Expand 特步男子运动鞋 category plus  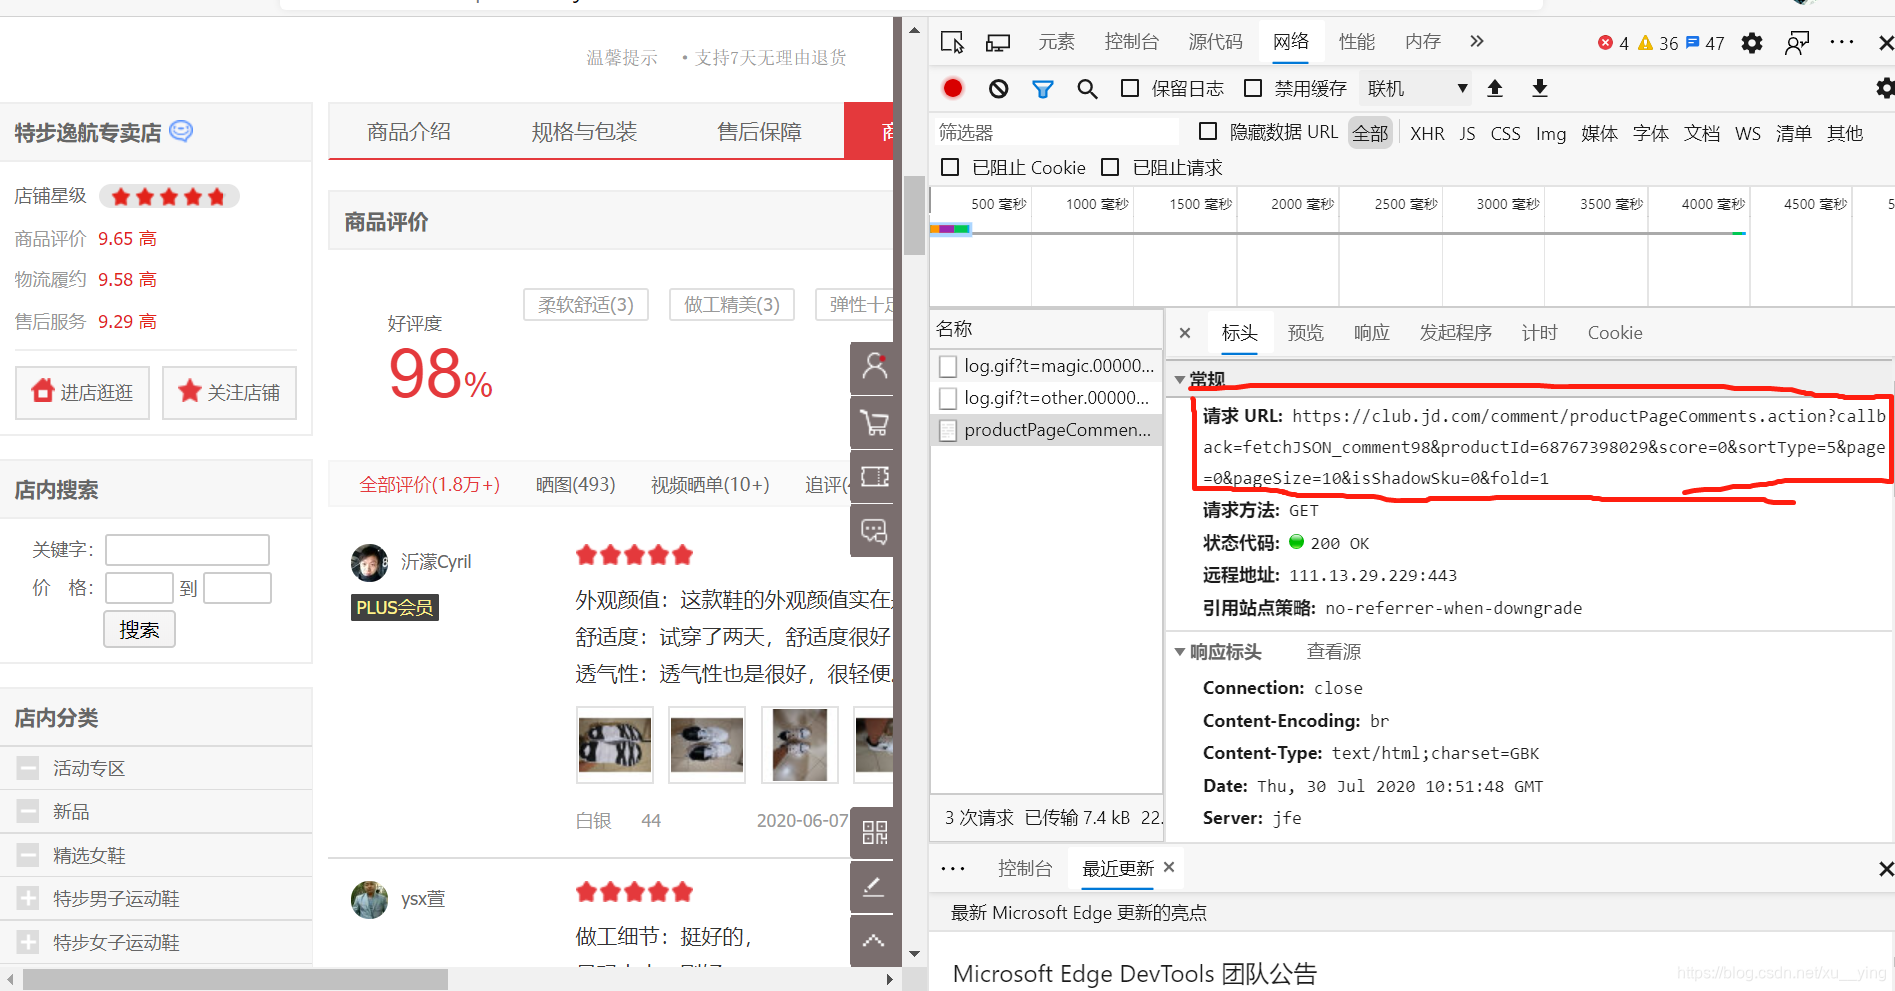click(x=28, y=898)
